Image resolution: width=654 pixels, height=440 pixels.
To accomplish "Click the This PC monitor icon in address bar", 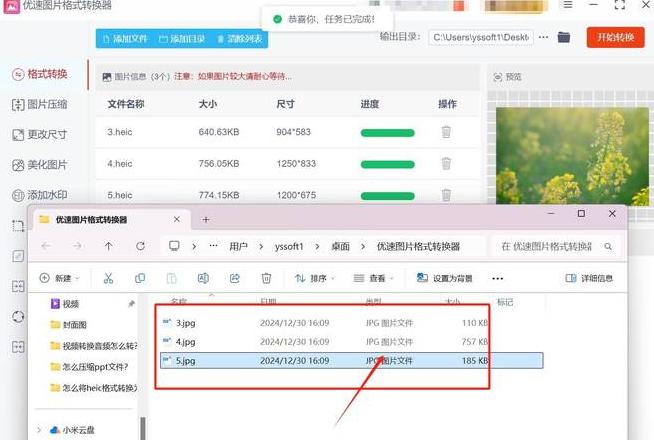I will (174, 246).
